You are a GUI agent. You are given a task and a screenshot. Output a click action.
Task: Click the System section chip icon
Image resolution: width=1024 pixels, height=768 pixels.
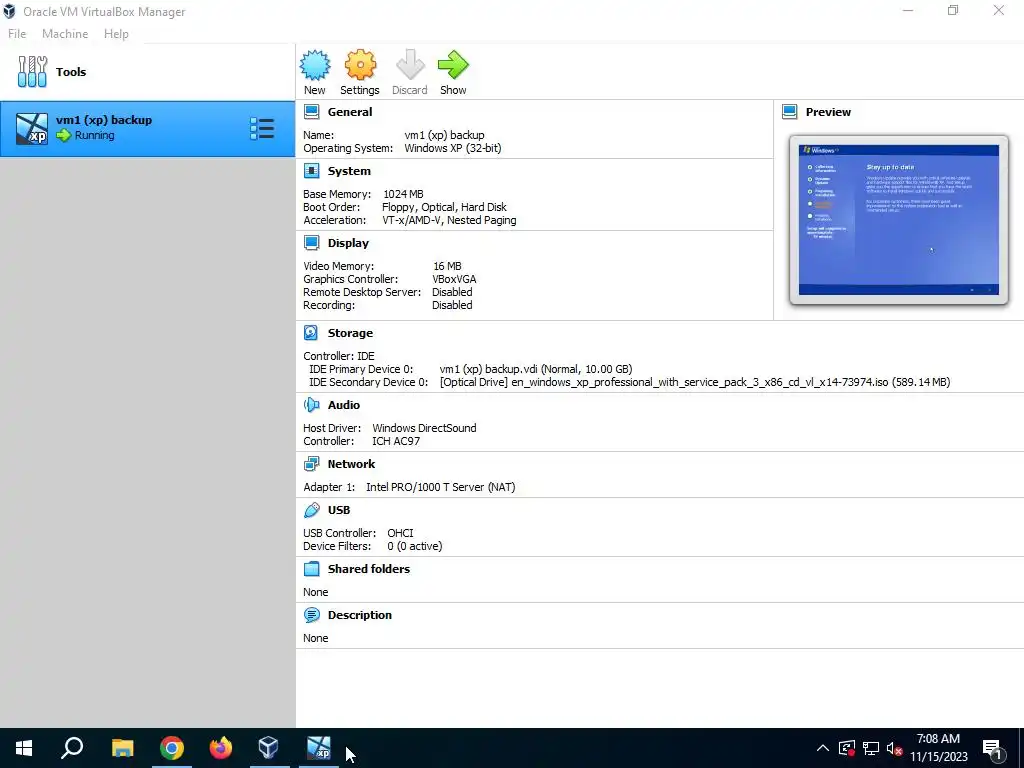click(312, 171)
